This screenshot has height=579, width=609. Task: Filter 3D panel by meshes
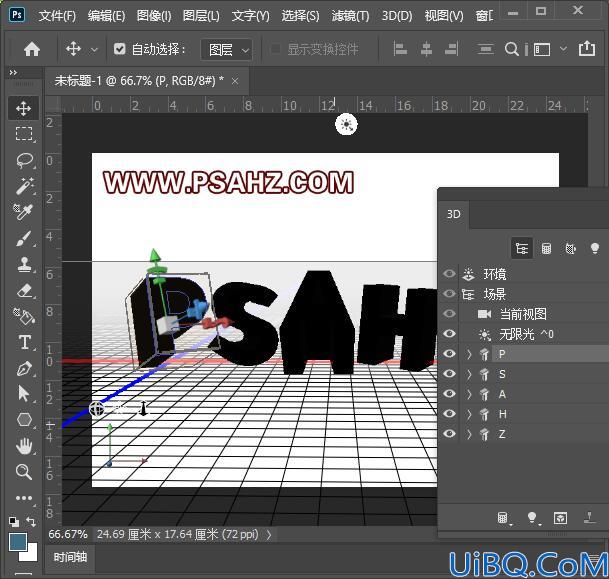[546, 248]
